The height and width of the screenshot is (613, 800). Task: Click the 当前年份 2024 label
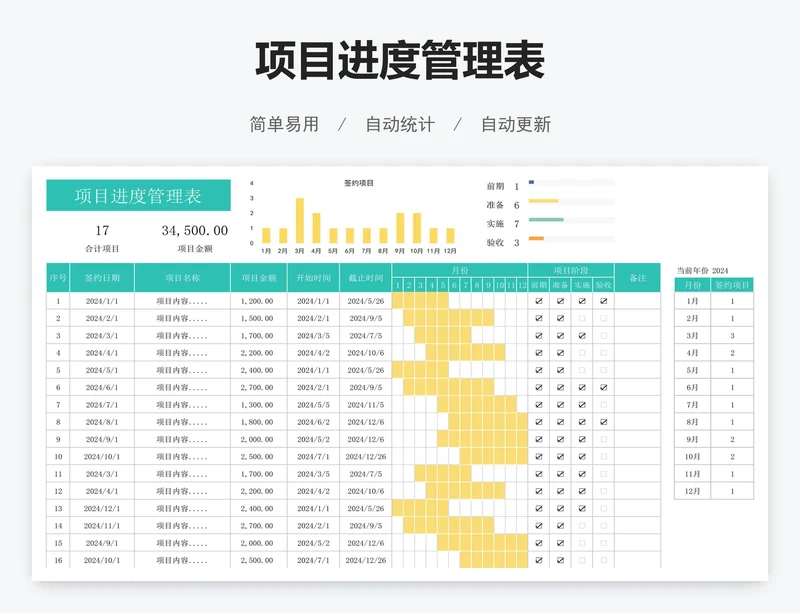pos(702,271)
